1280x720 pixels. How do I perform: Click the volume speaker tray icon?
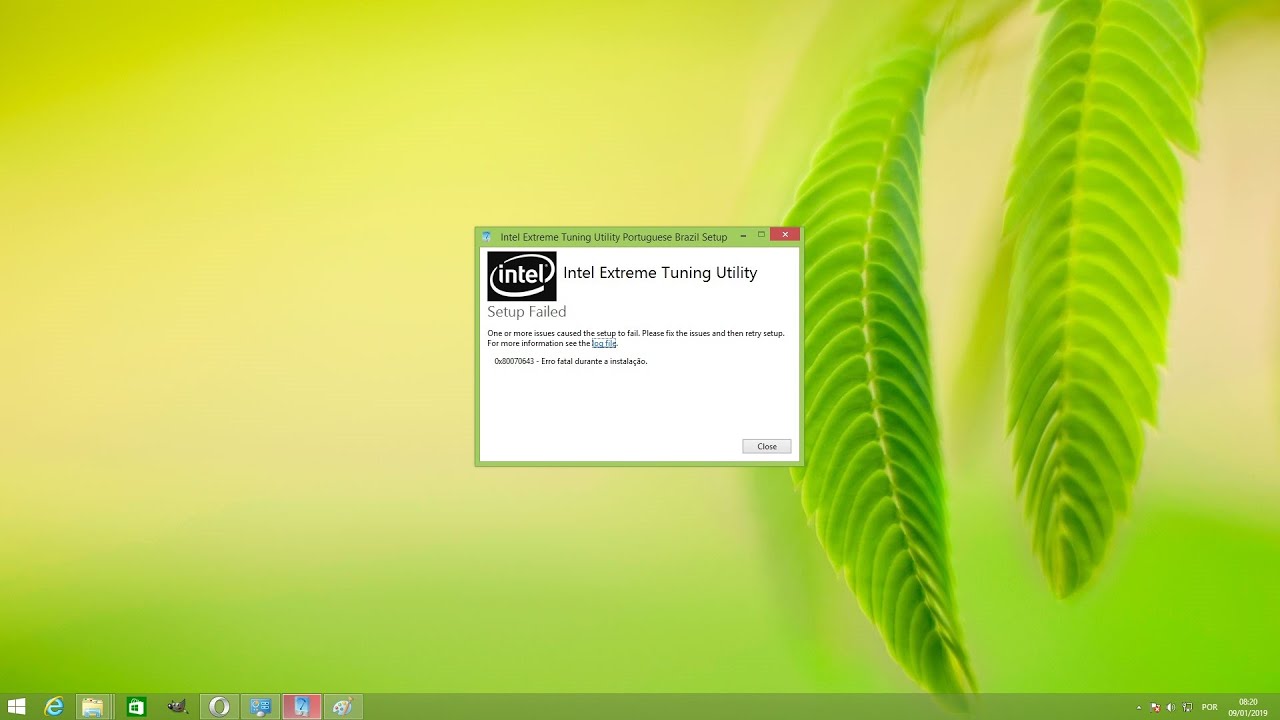[x=1171, y=707]
